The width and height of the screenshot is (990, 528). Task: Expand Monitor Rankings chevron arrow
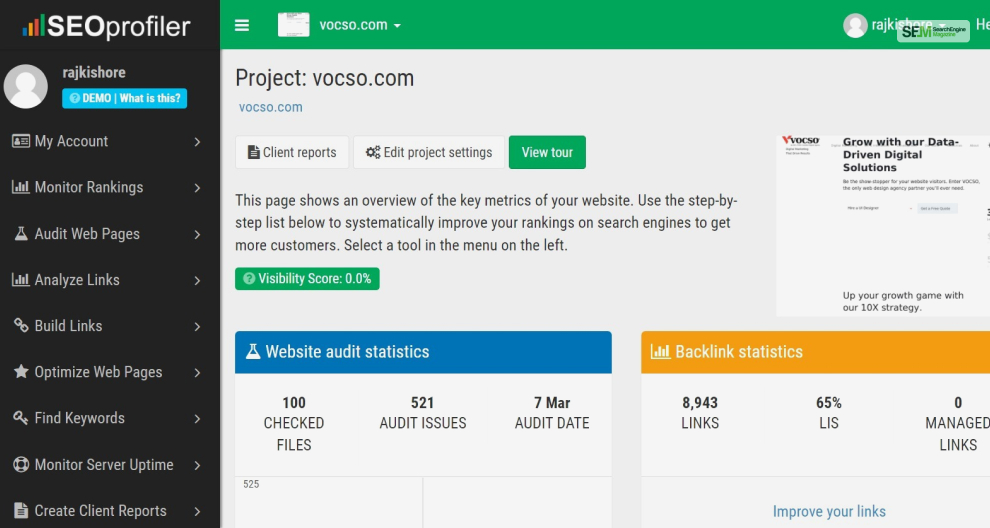(x=197, y=188)
